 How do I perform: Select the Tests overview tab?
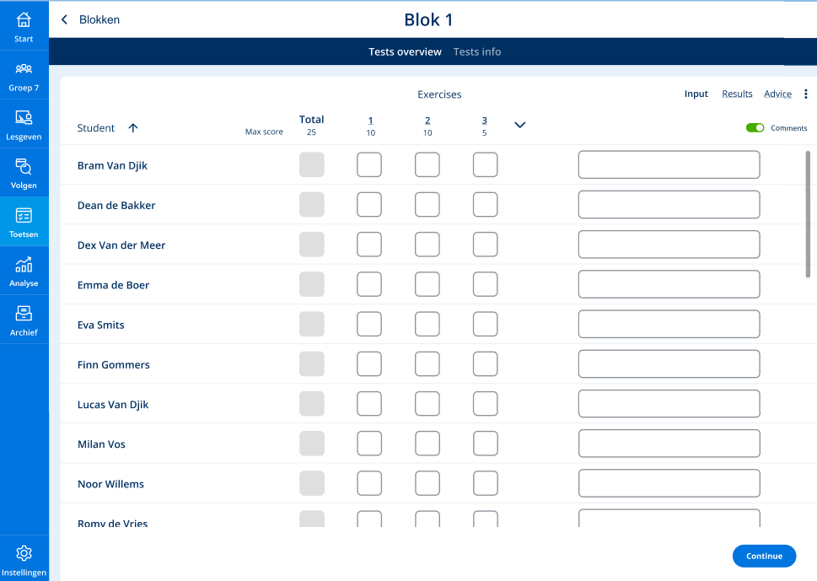pyautogui.click(x=405, y=52)
